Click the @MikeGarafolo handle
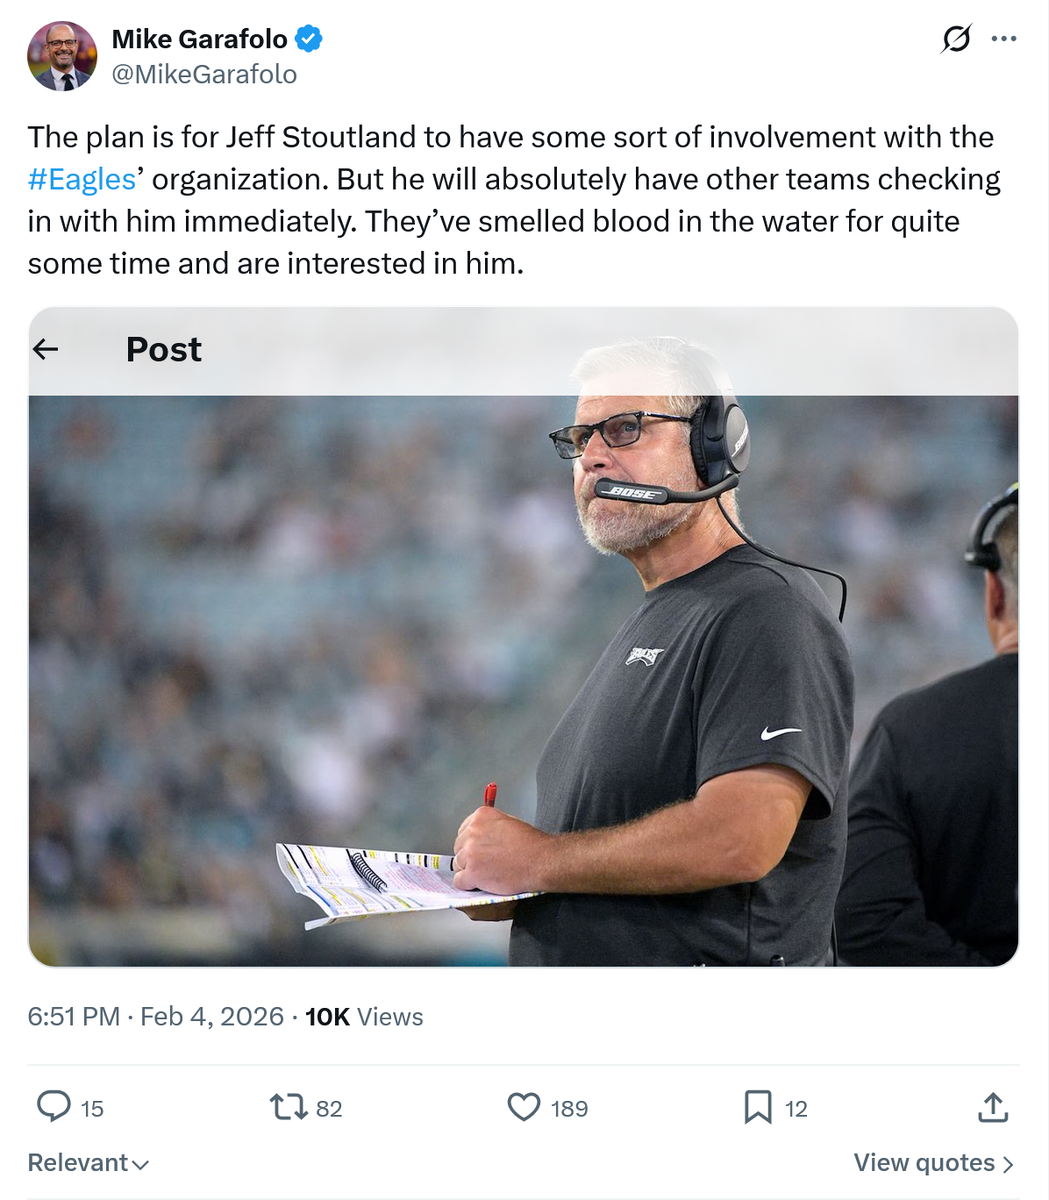The height and width of the screenshot is (1200, 1049). (204, 74)
